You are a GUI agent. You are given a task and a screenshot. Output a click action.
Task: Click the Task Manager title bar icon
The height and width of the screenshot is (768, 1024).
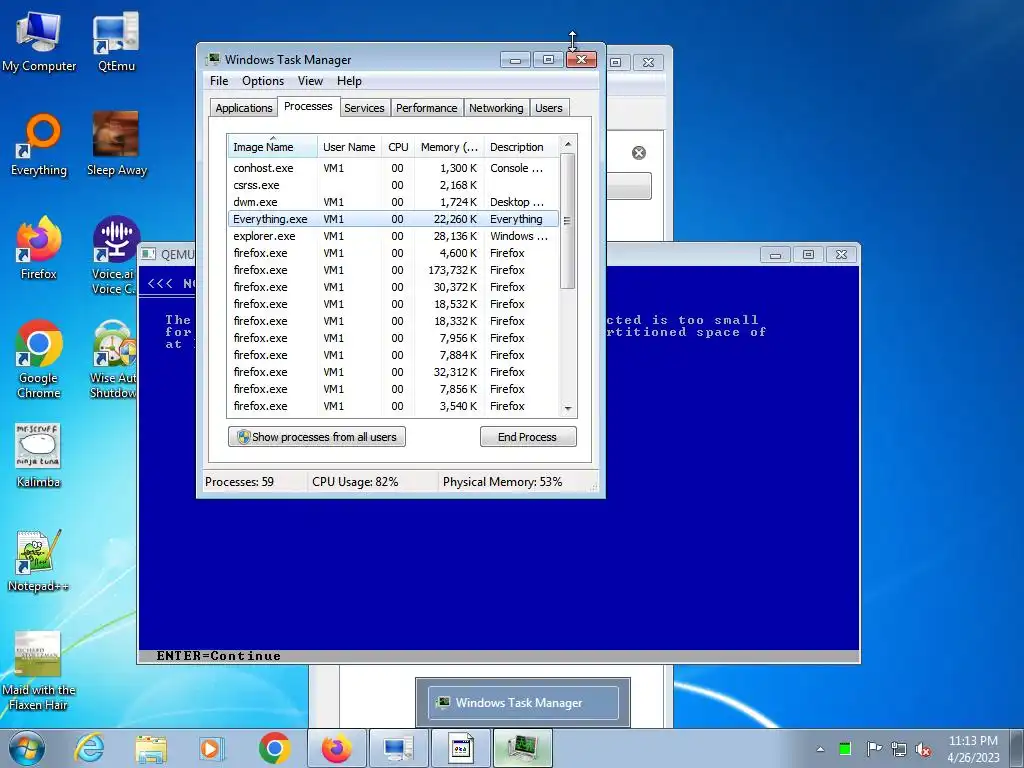(213, 59)
